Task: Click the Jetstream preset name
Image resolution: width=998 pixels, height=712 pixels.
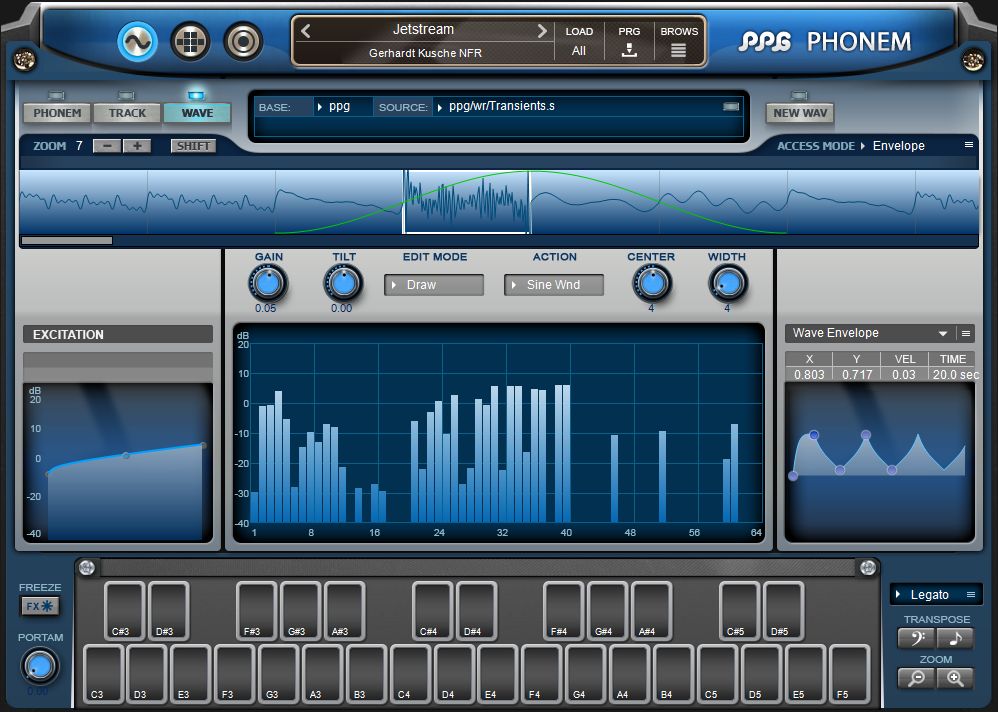Action: (x=423, y=29)
